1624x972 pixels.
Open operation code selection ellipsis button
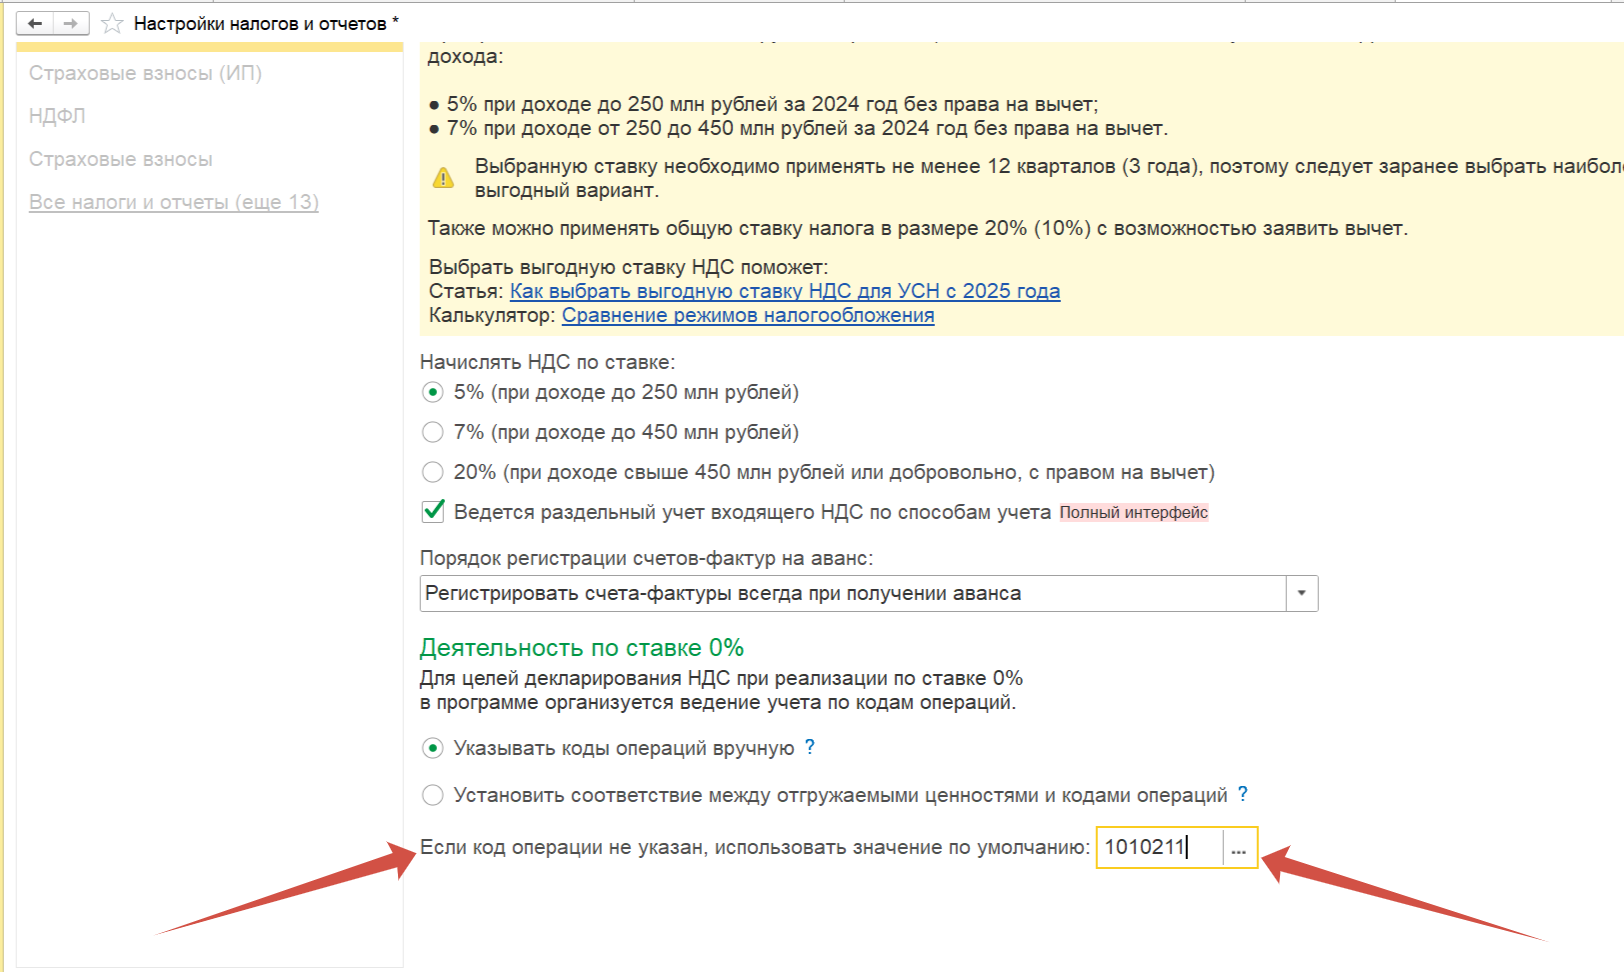[1239, 848]
